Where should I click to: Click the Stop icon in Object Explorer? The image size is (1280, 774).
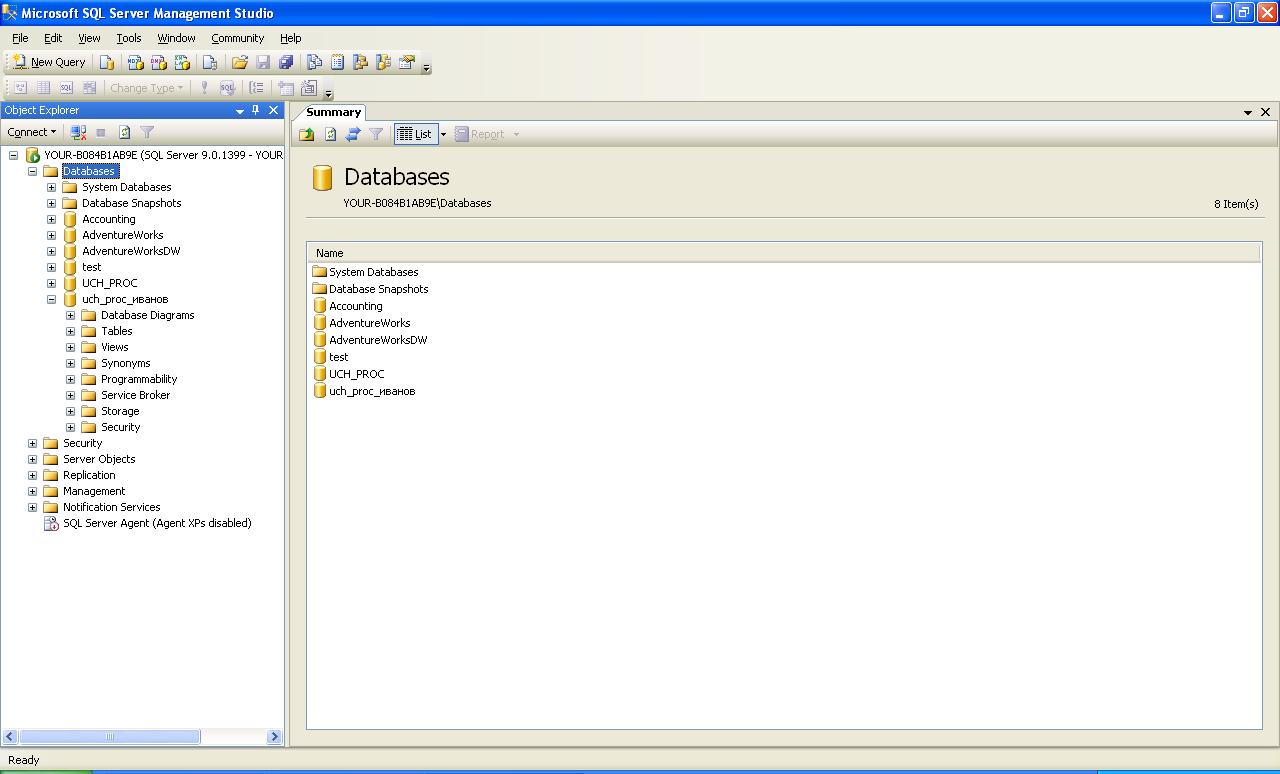(x=100, y=132)
